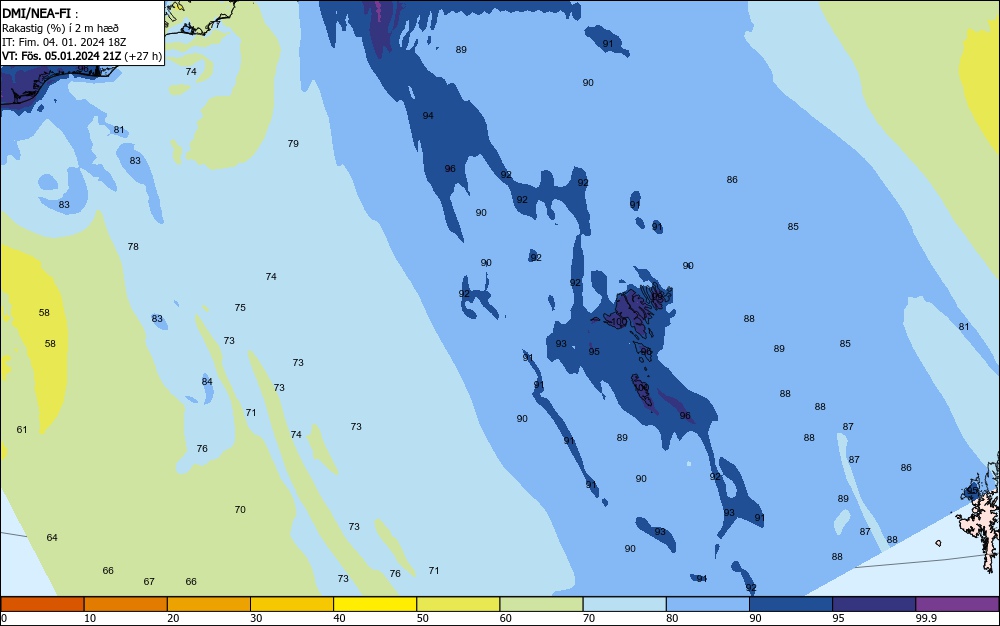The image size is (1000, 626).
Task: Select the 20–30 legend color swatch
Action: coord(209,604)
